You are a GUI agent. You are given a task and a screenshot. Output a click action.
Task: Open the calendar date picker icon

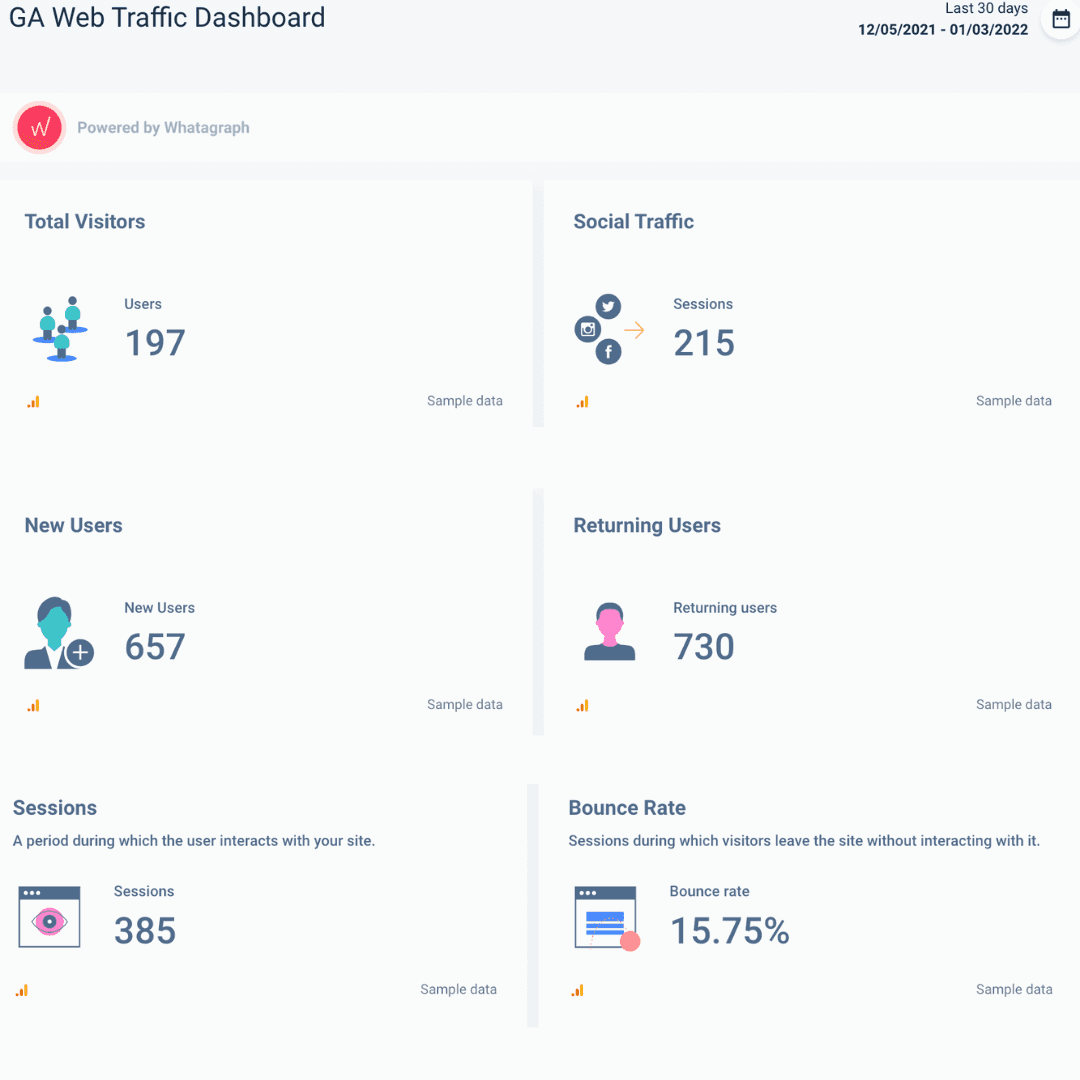point(1060,19)
